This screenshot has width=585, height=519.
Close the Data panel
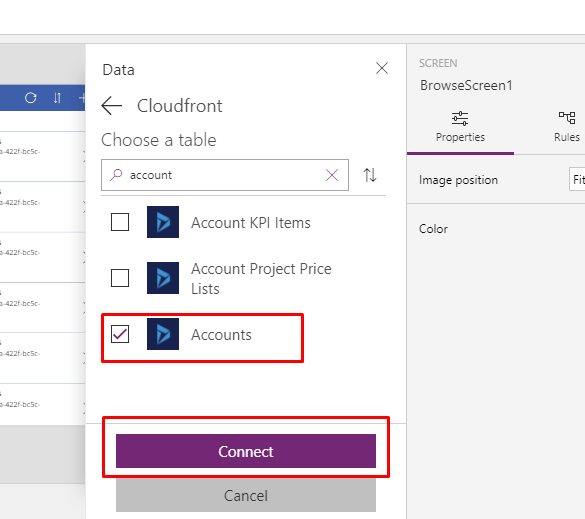point(382,68)
